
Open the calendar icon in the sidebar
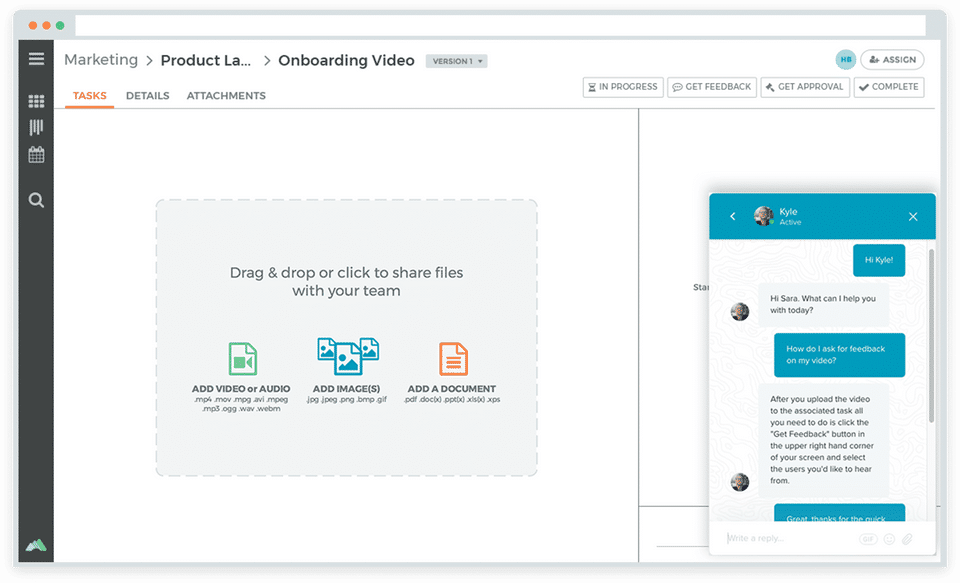pos(36,154)
